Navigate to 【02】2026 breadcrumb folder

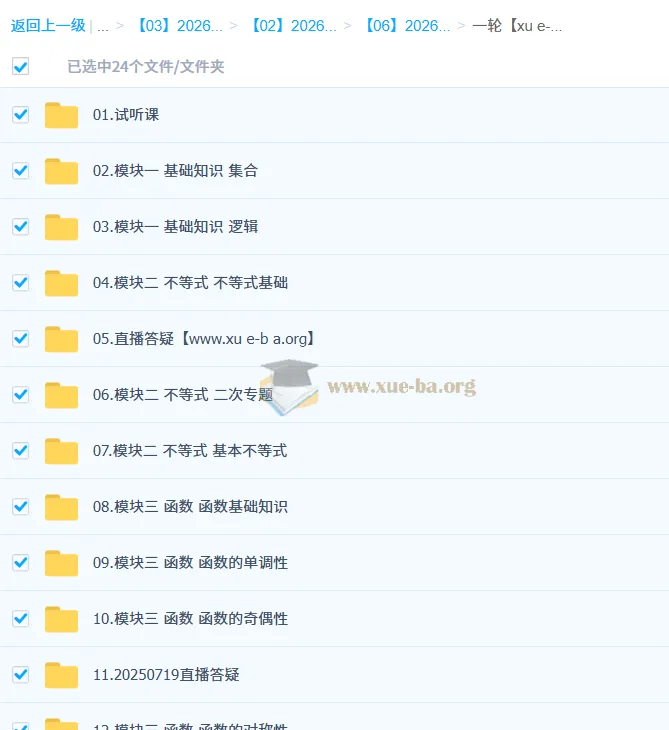click(293, 26)
